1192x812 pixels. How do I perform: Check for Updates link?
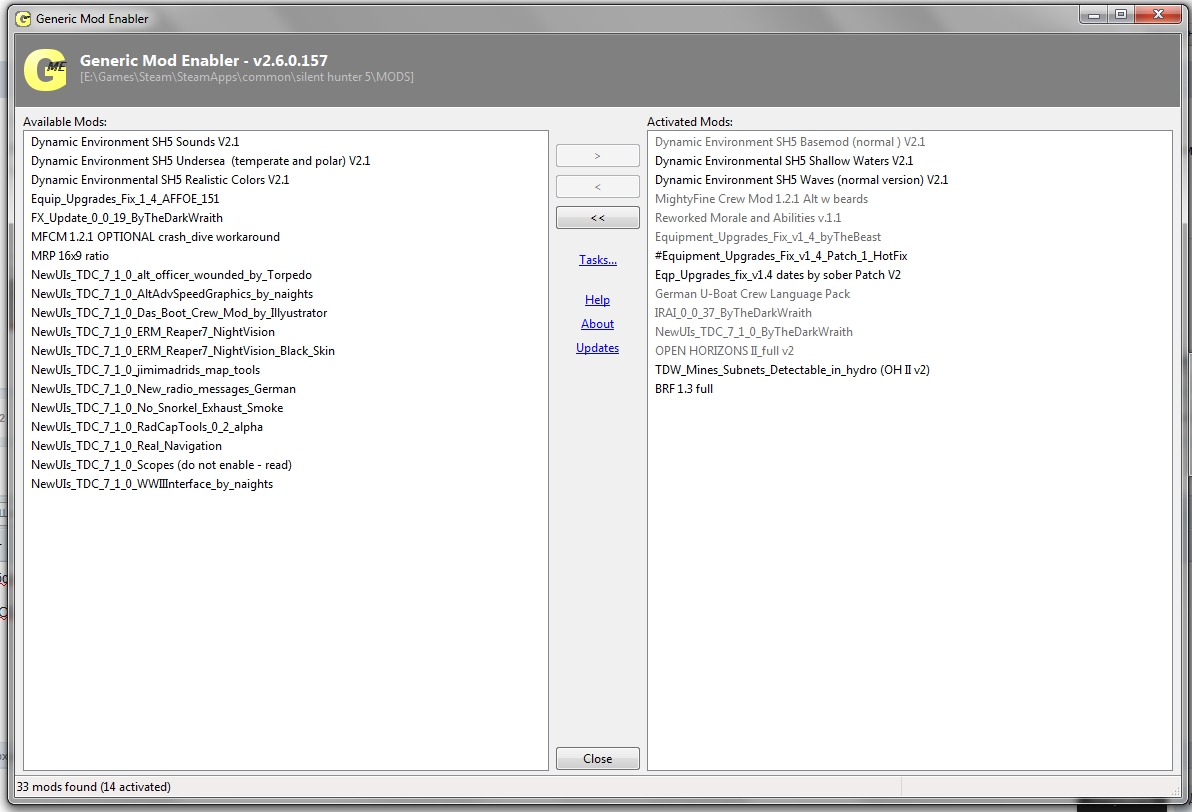pyautogui.click(x=598, y=348)
